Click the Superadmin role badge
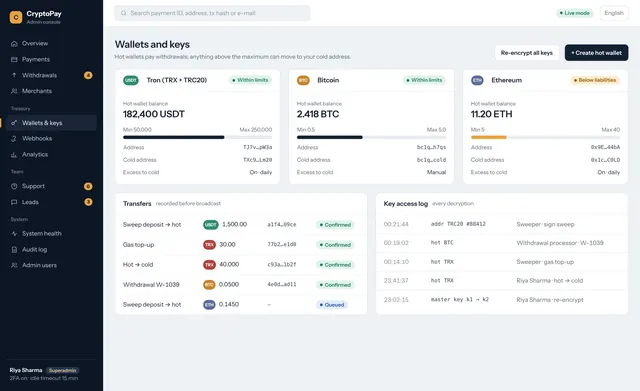Viewport: 640px width, 391px height. click(62, 370)
